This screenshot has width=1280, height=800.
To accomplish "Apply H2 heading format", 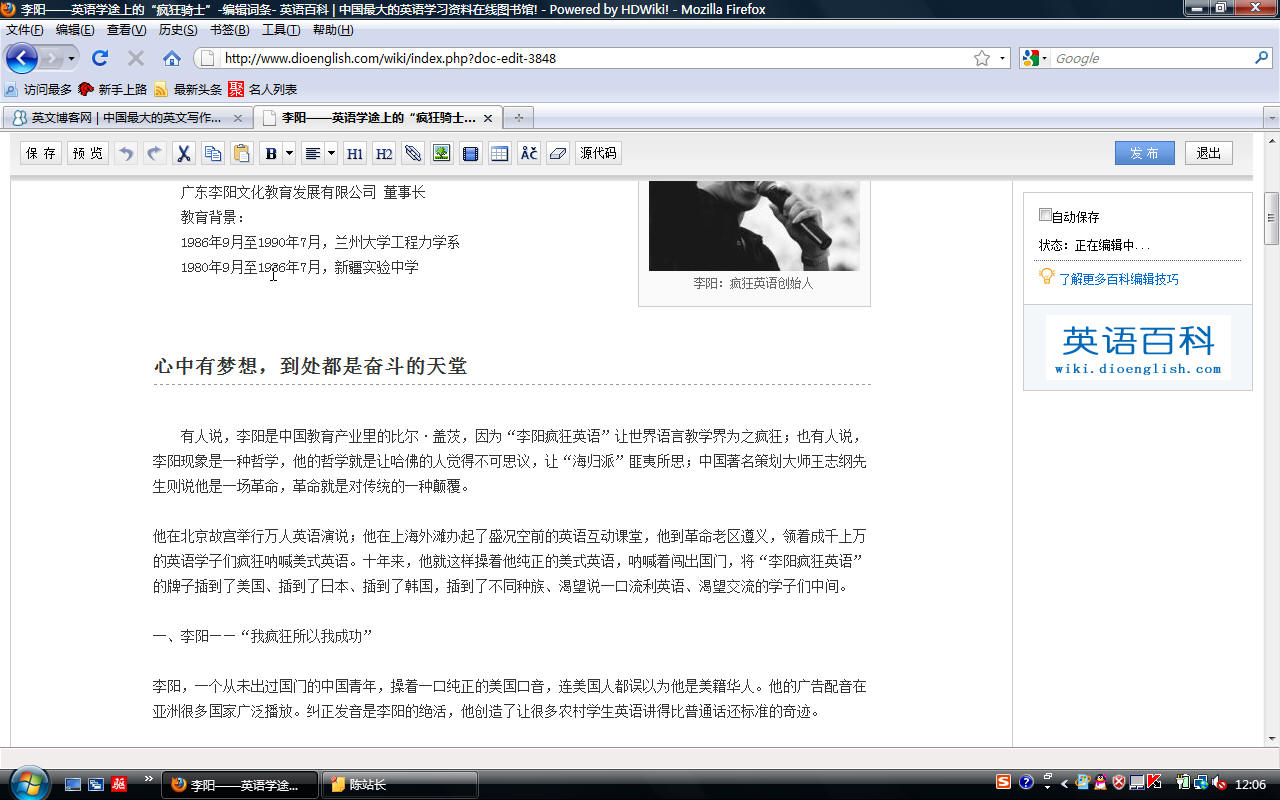I will coord(383,153).
